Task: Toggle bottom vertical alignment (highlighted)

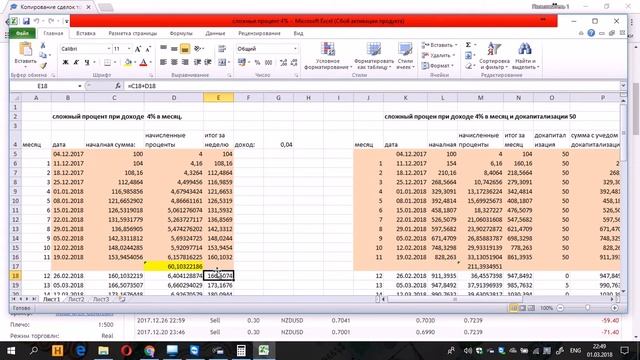Action: [185, 49]
